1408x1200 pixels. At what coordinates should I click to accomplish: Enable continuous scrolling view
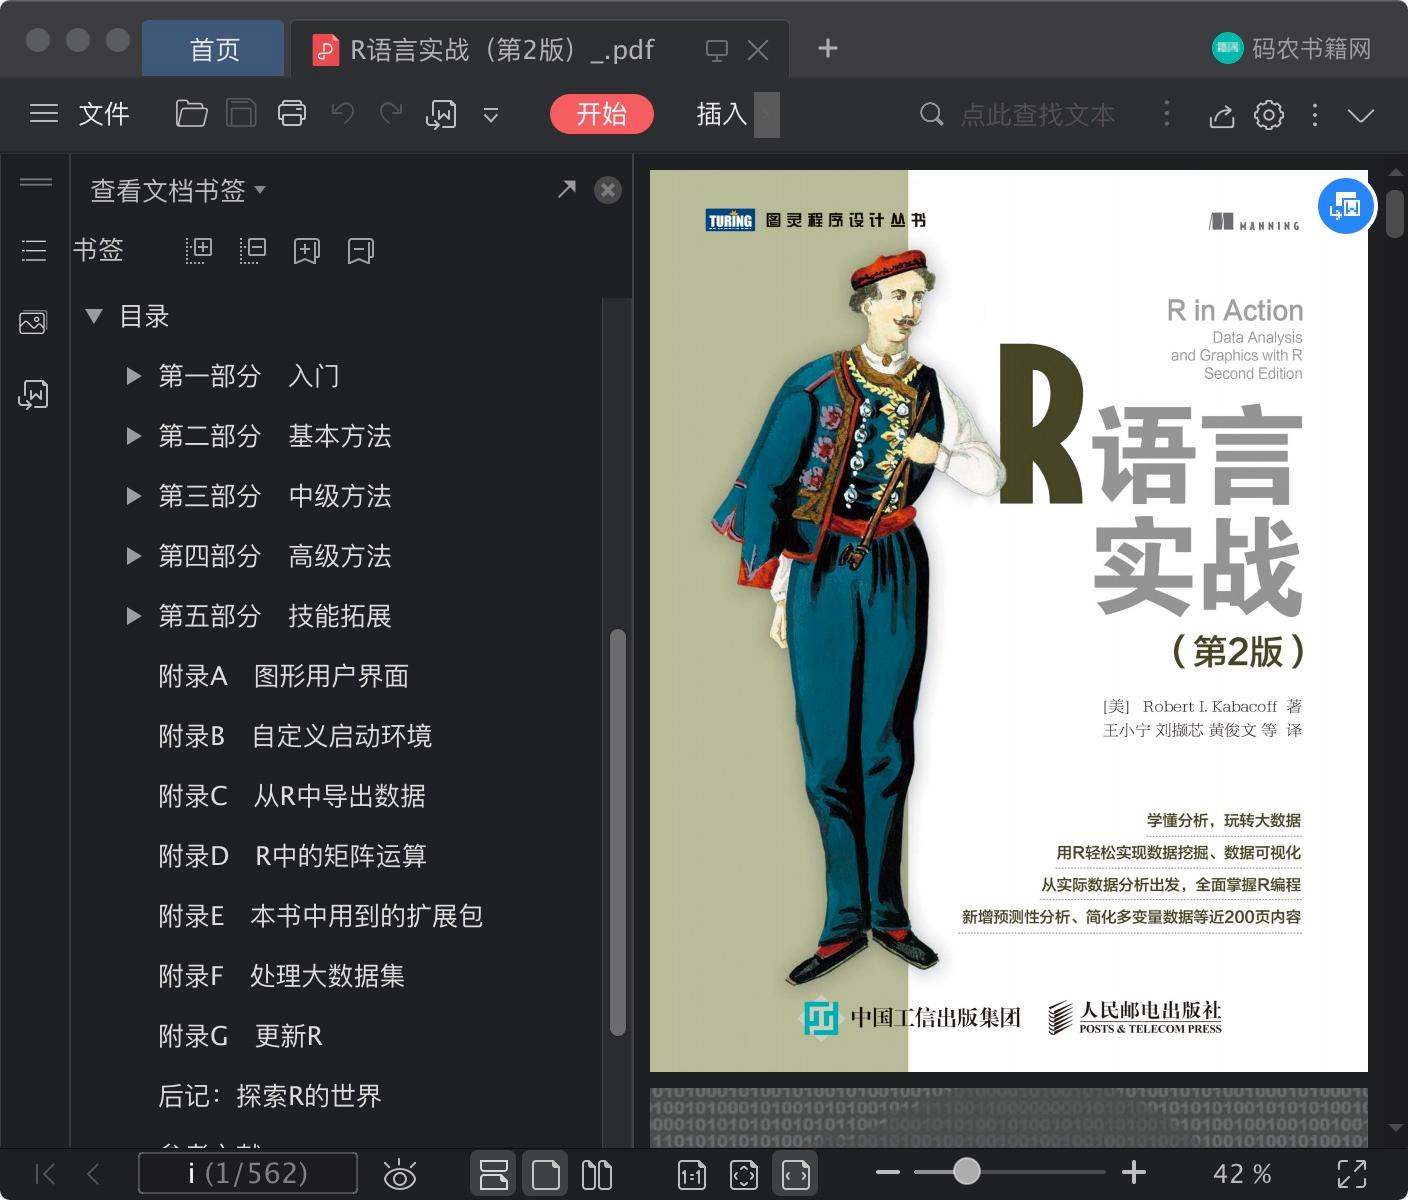pyautogui.click(x=493, y=1174)
